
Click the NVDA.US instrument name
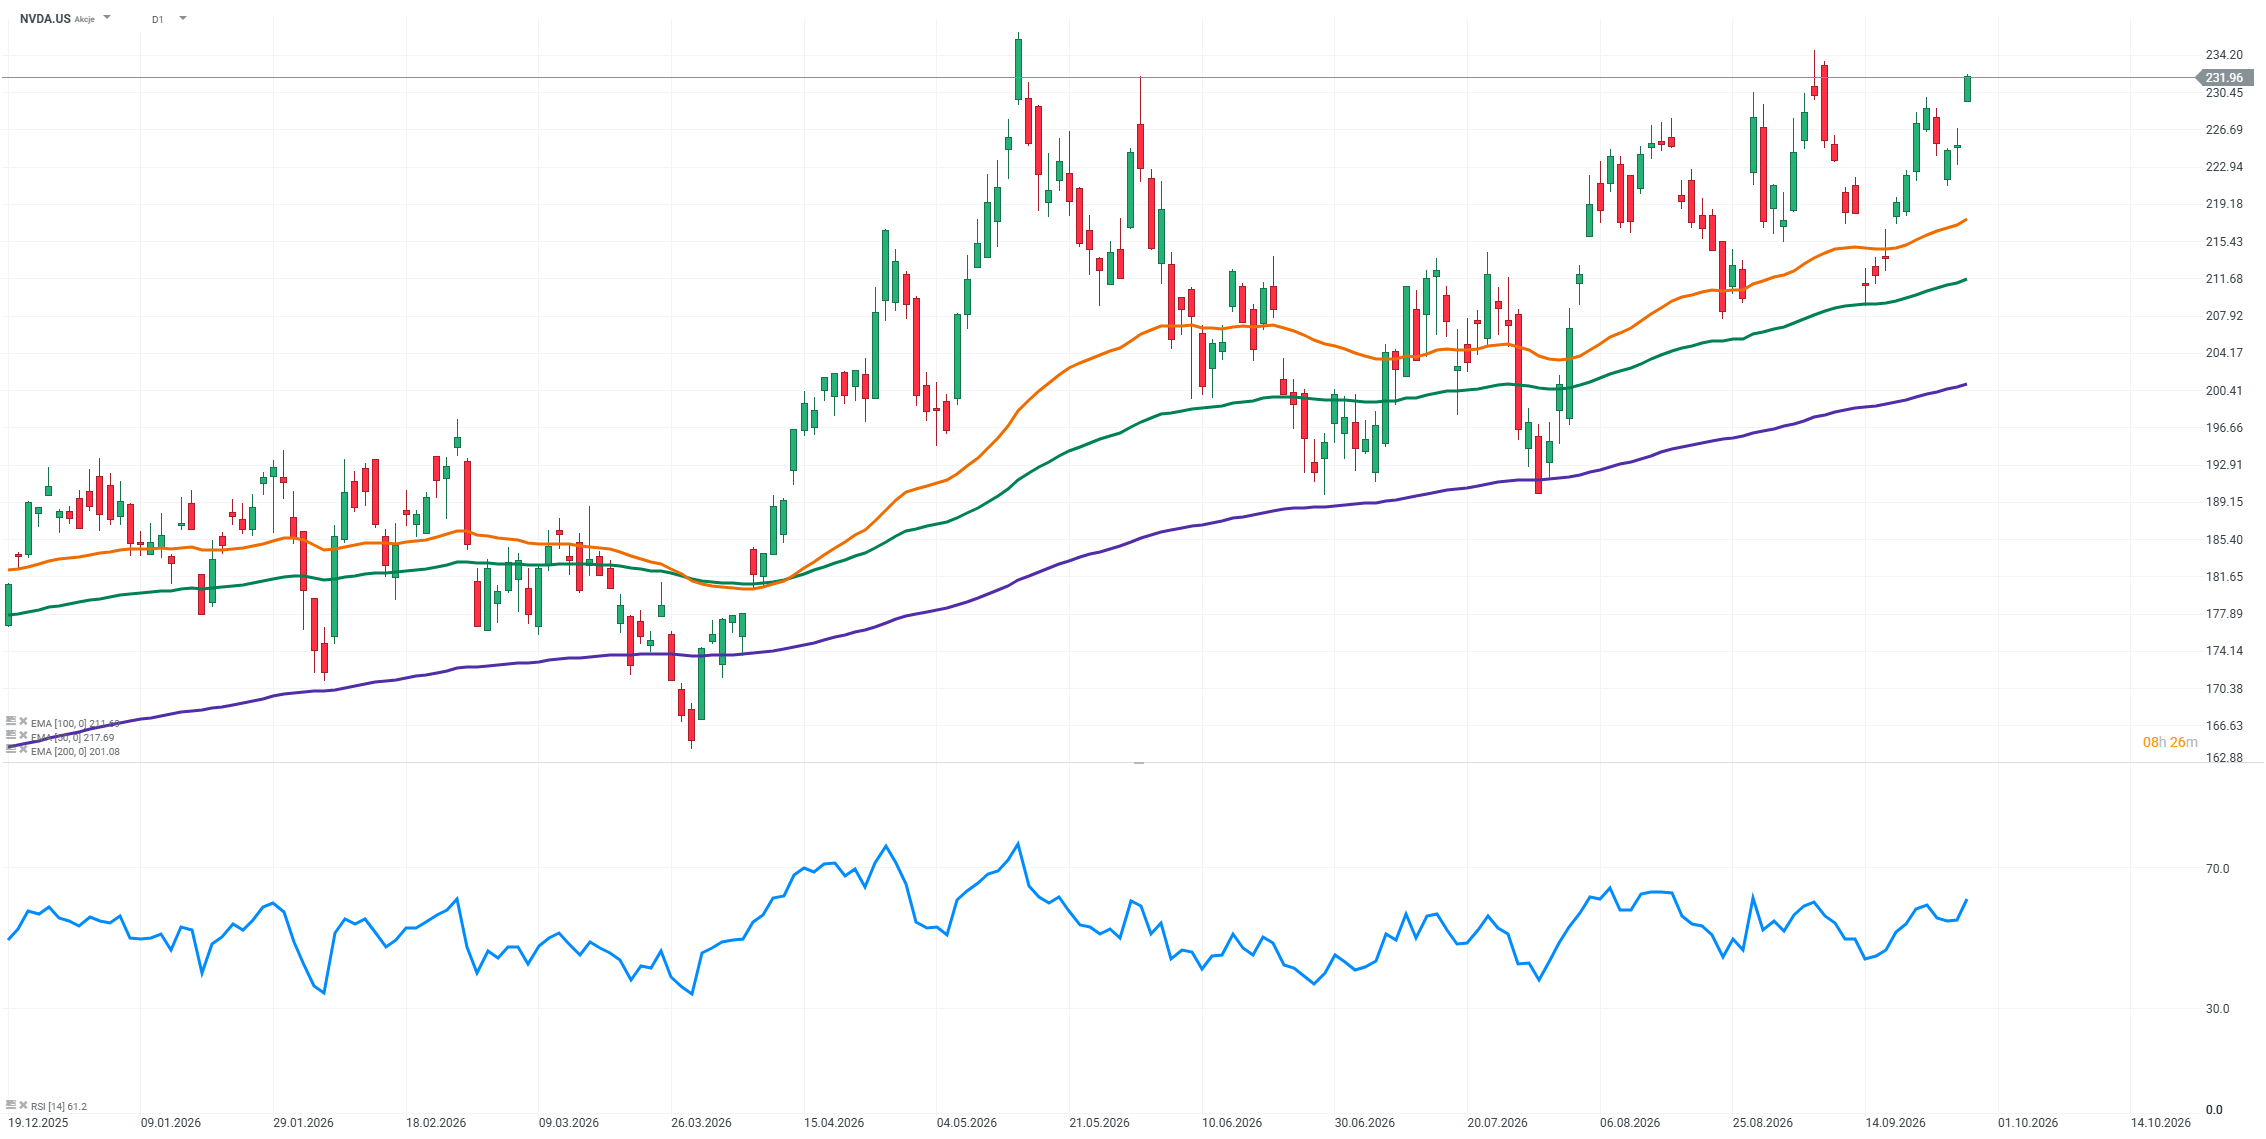click(45, 19)
